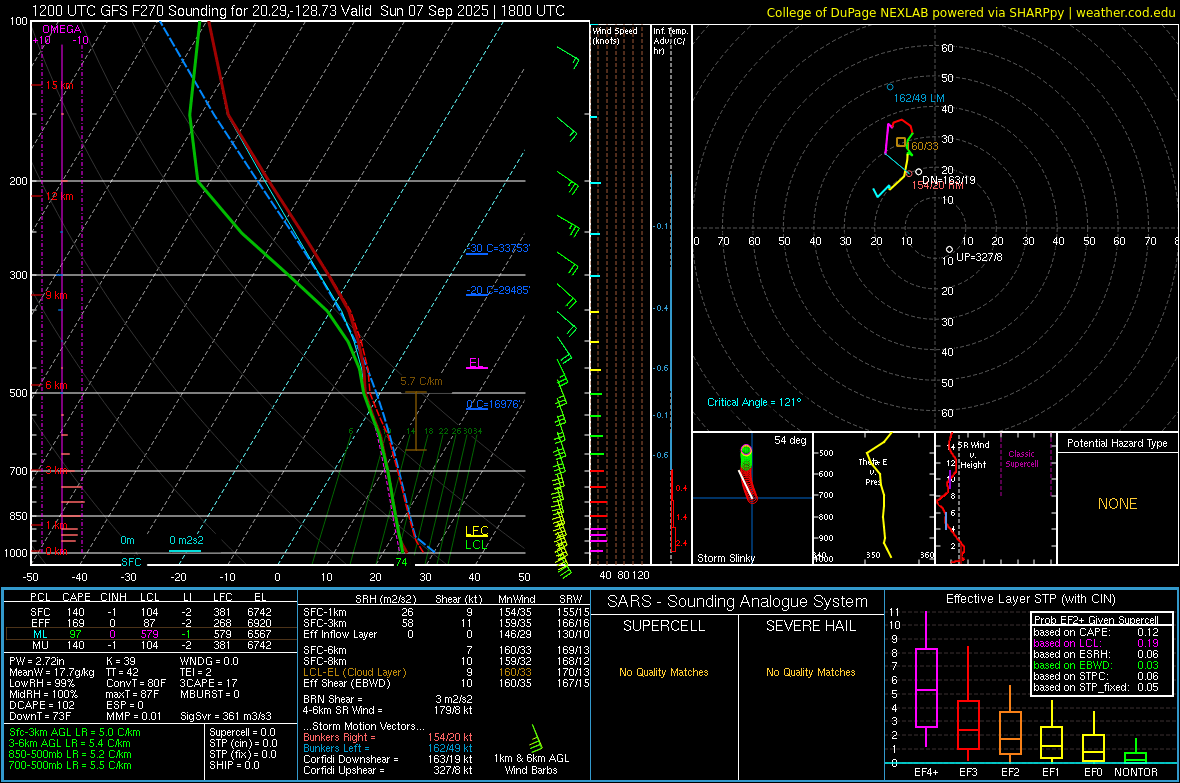Click the orange '60/33' hodograph label

click(x=924, y=146)
